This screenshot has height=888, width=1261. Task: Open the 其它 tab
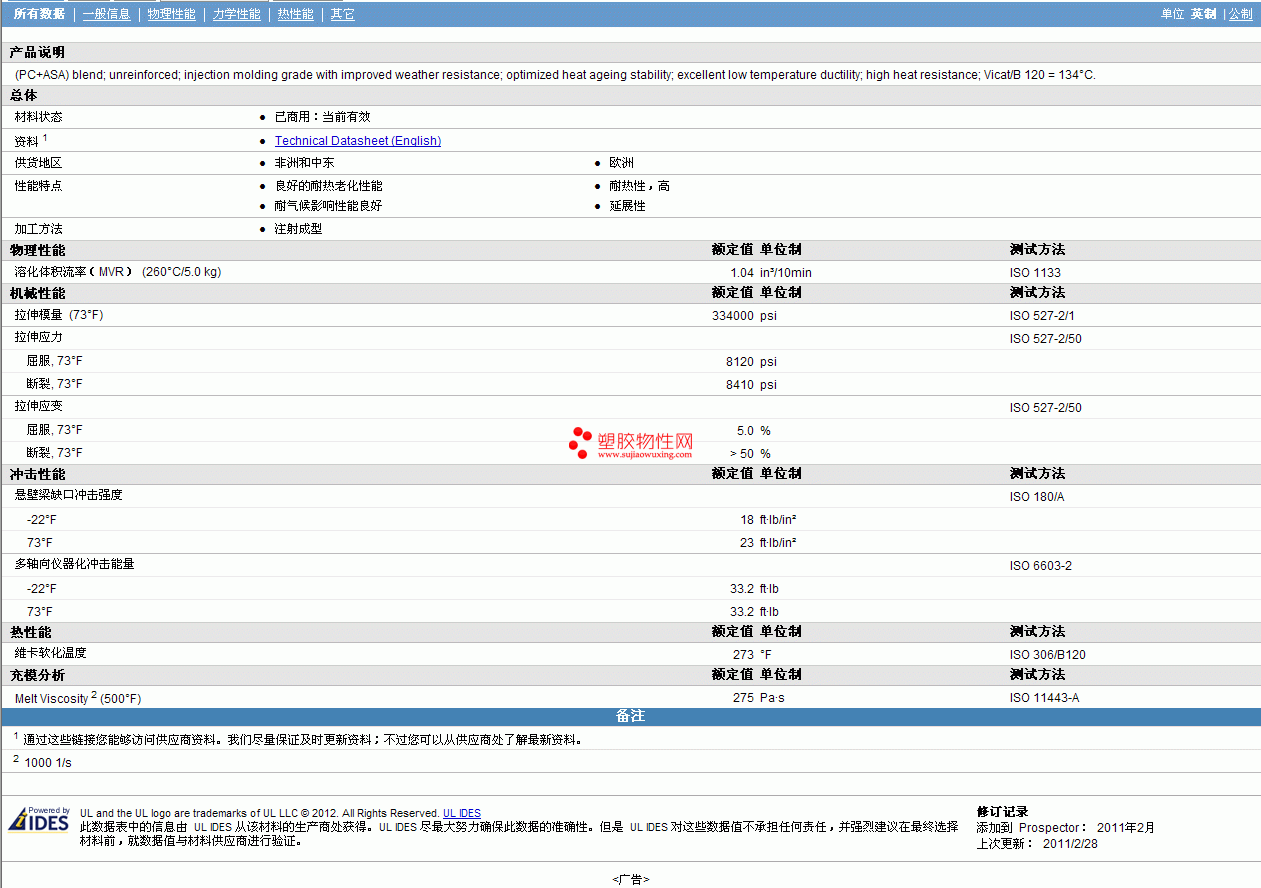342,14
